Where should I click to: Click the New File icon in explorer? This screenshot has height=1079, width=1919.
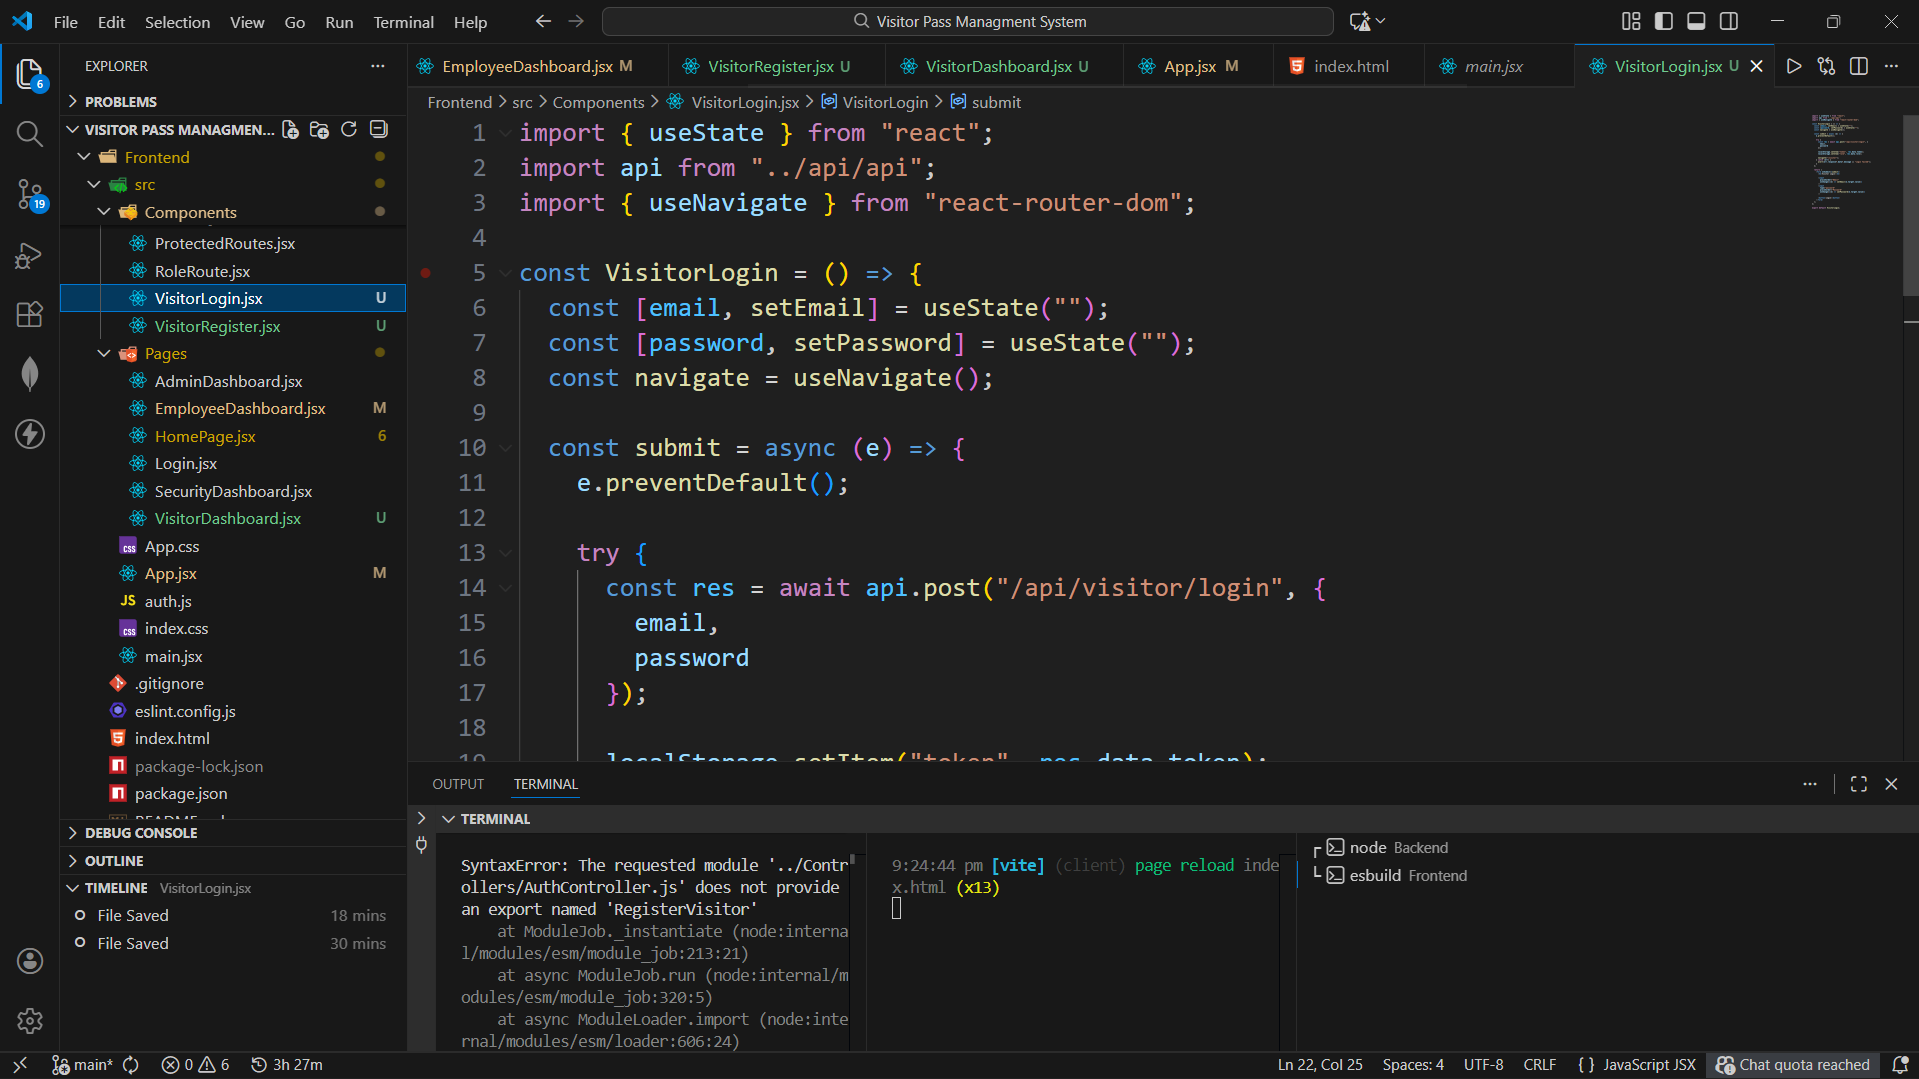tap(290, 130)
